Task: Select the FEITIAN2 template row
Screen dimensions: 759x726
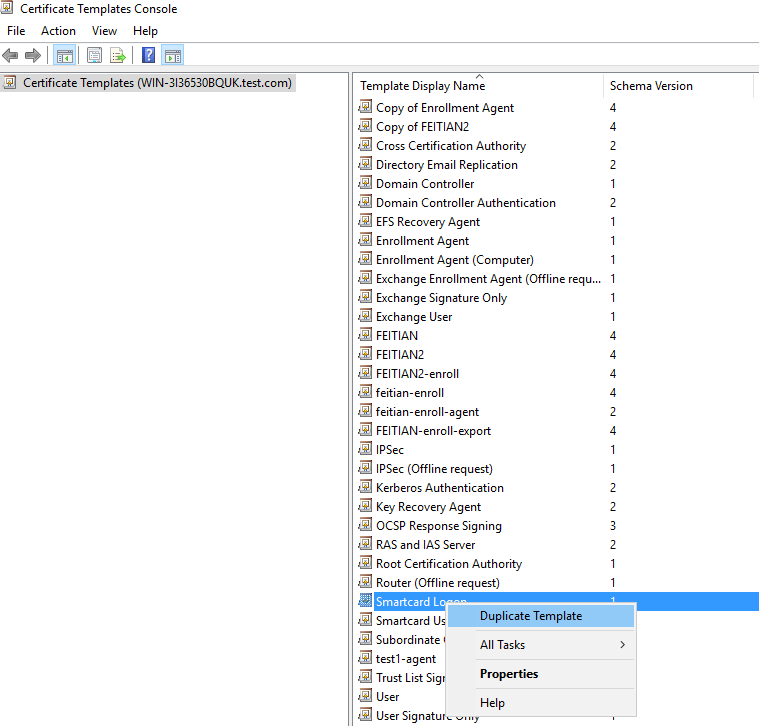Action: coord(400,355)
